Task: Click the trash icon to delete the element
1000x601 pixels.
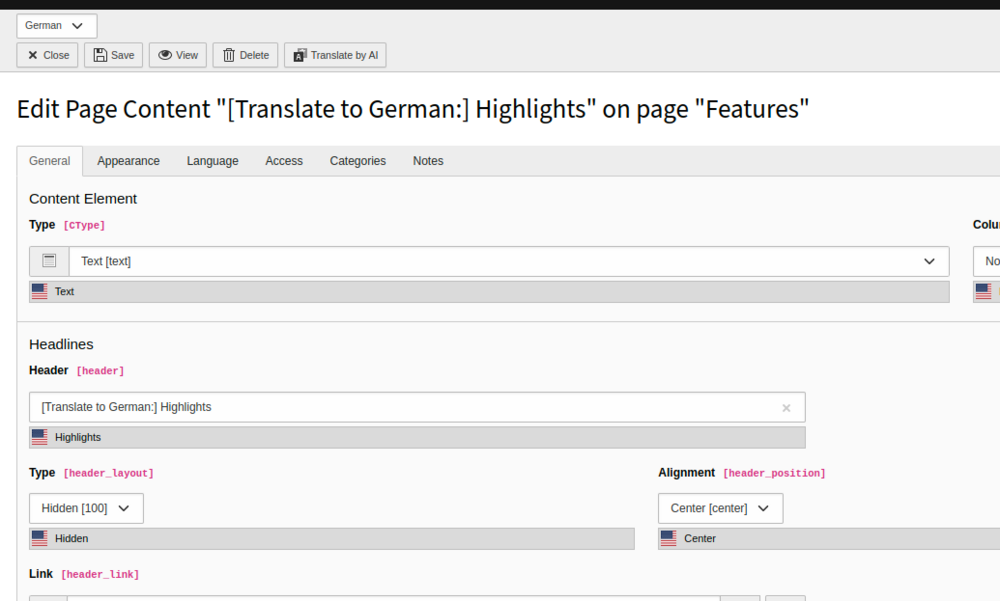Action: (x=229, y=55)
